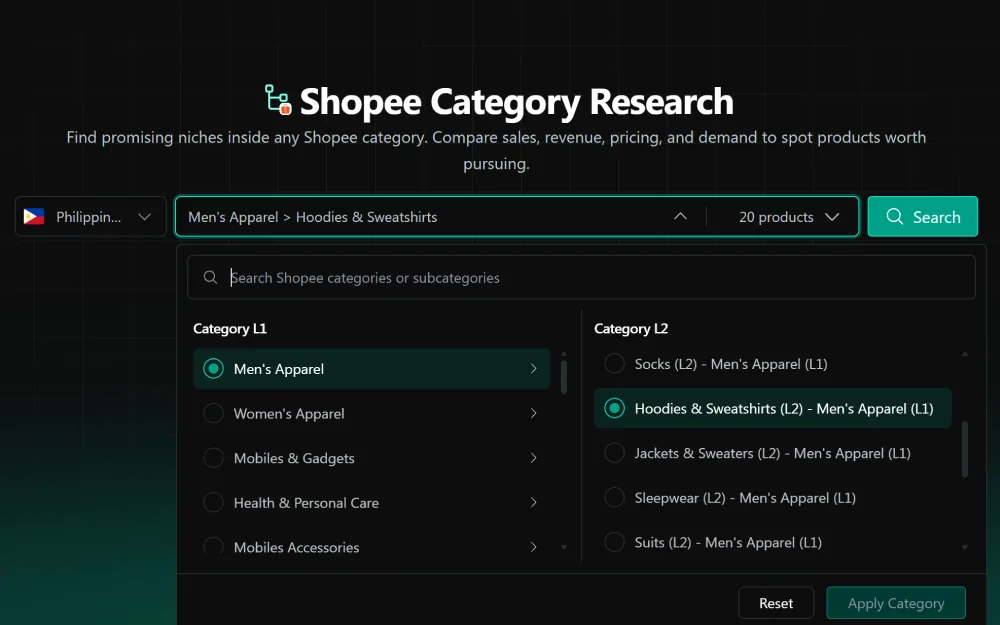
Task: Click the Category L2 scroll down arrow
Action: 964,547
